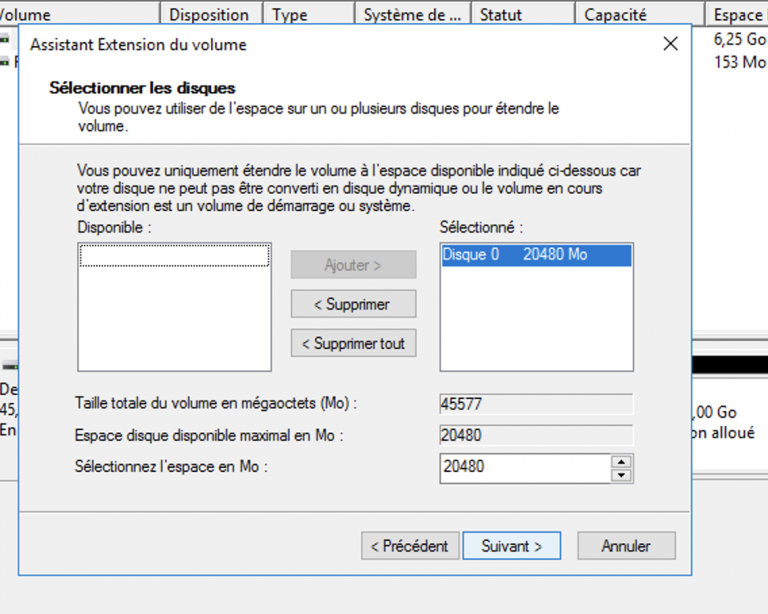Go back with the Précédent button
Screen dimensions: 768x614
tap(410, 546)
